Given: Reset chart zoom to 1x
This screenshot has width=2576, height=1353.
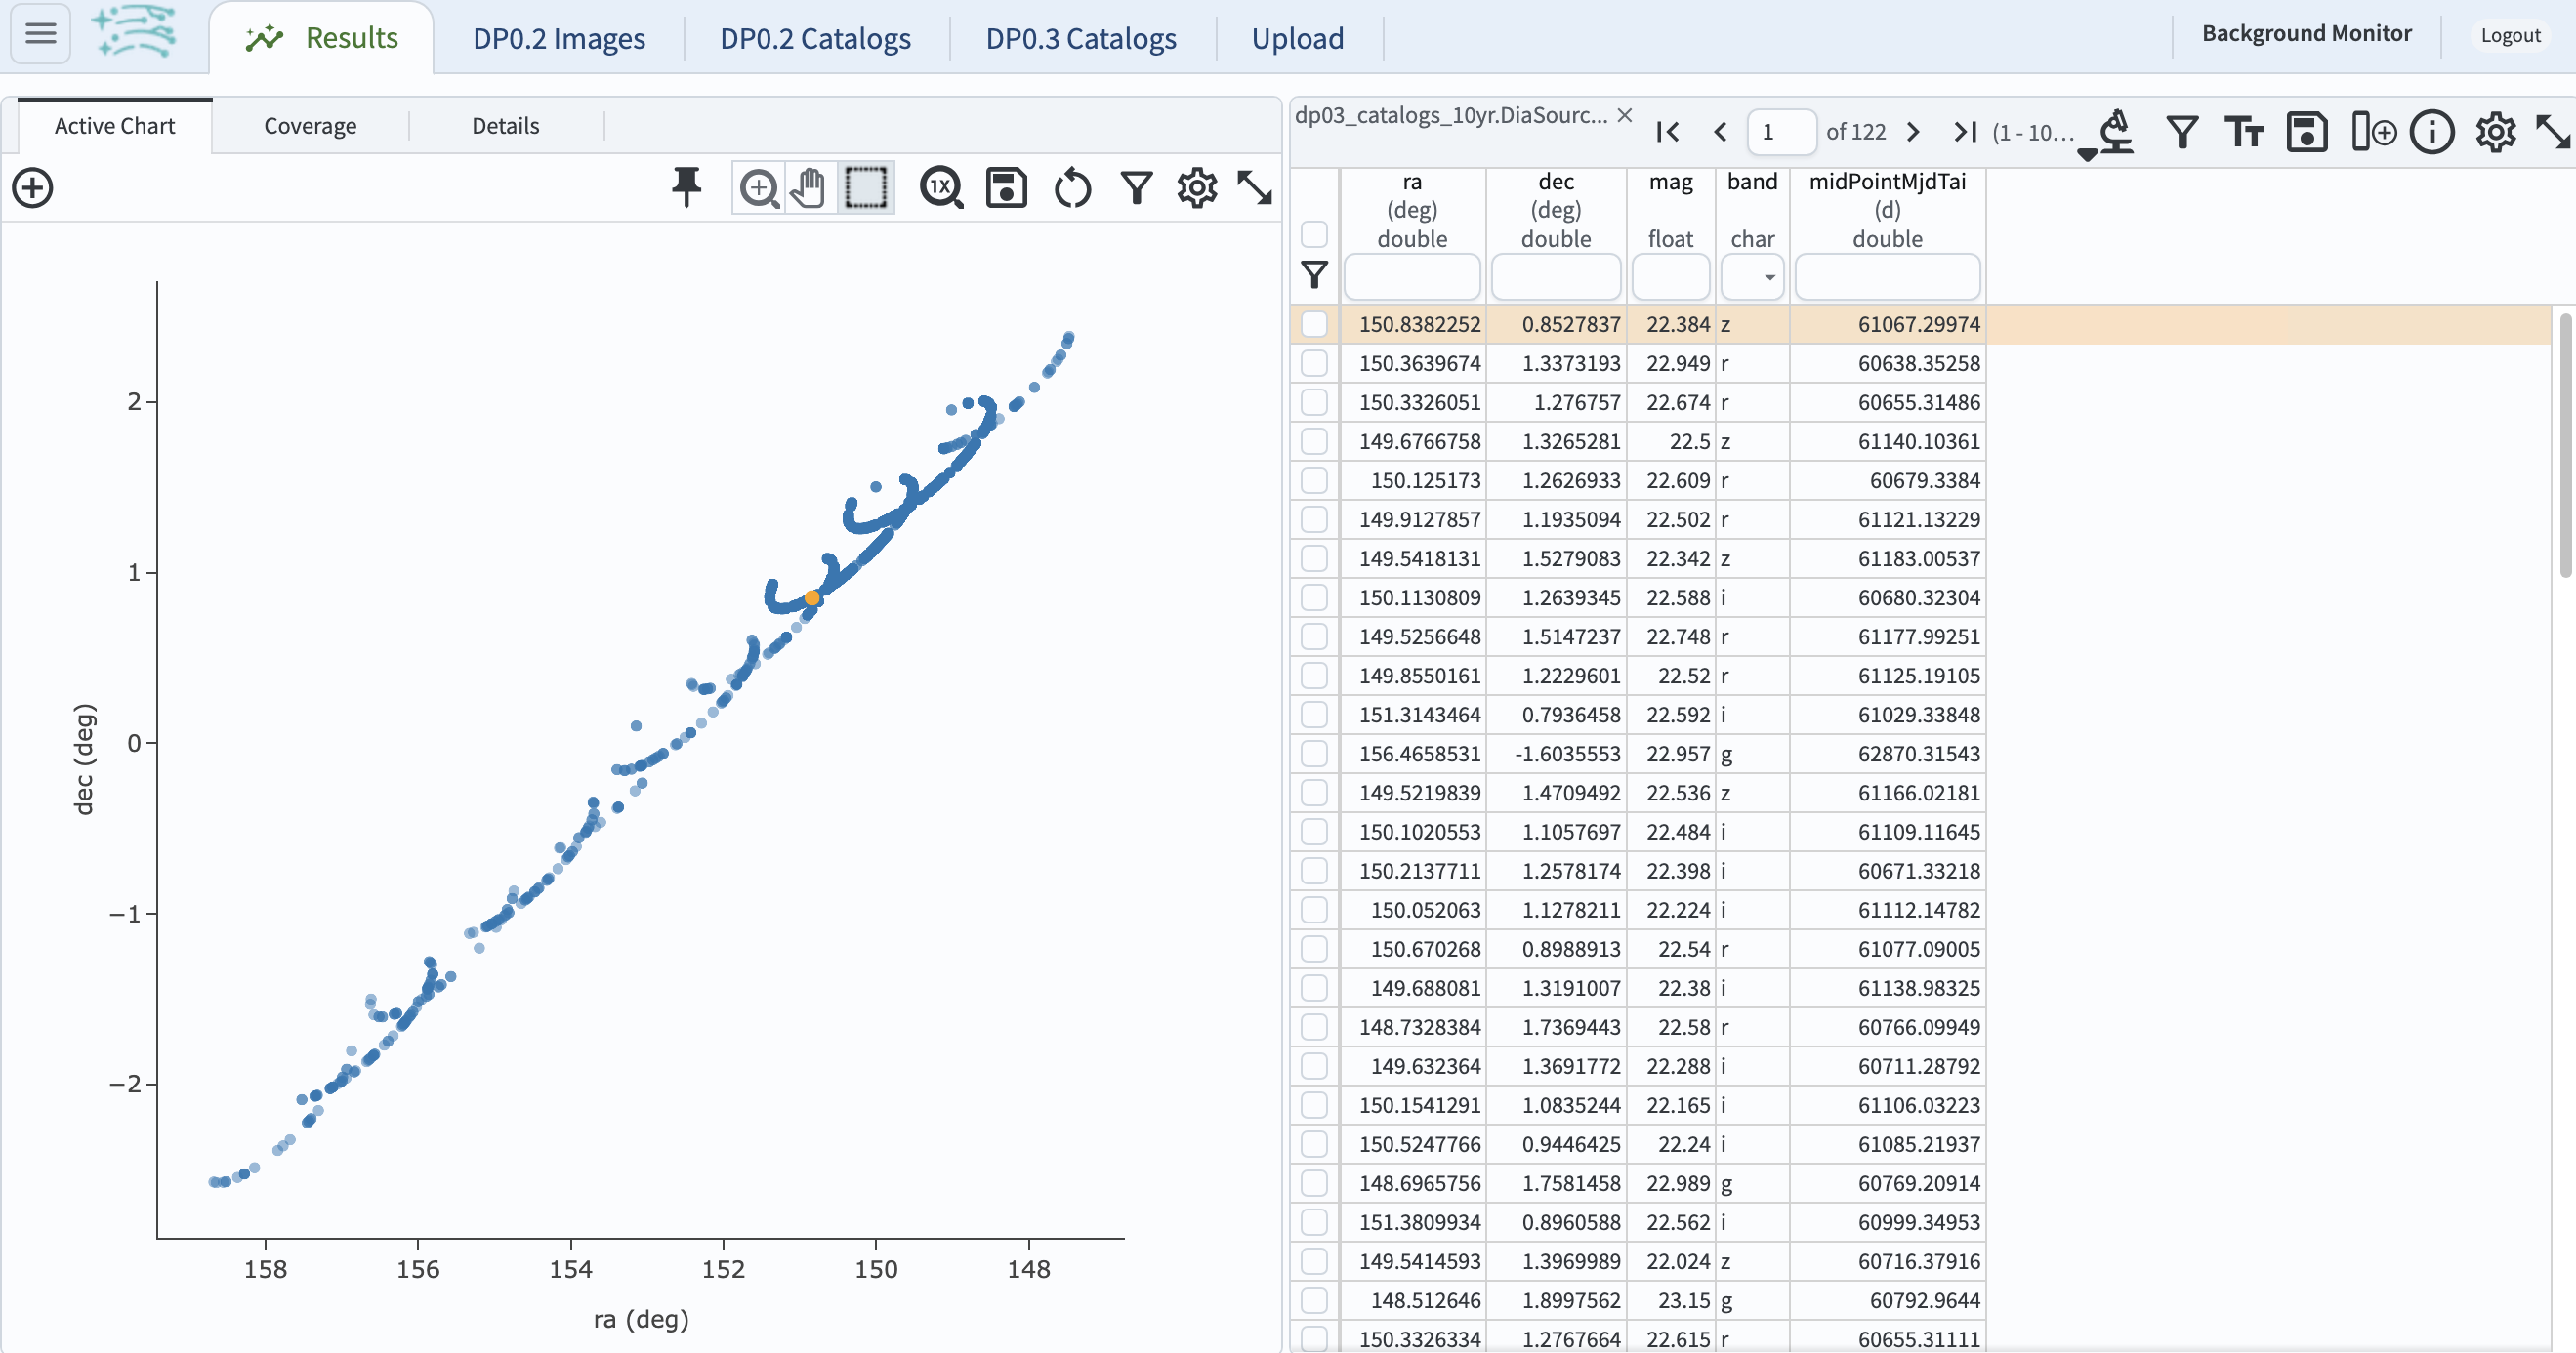Looking at the screenshot, I should click(941, 188).
